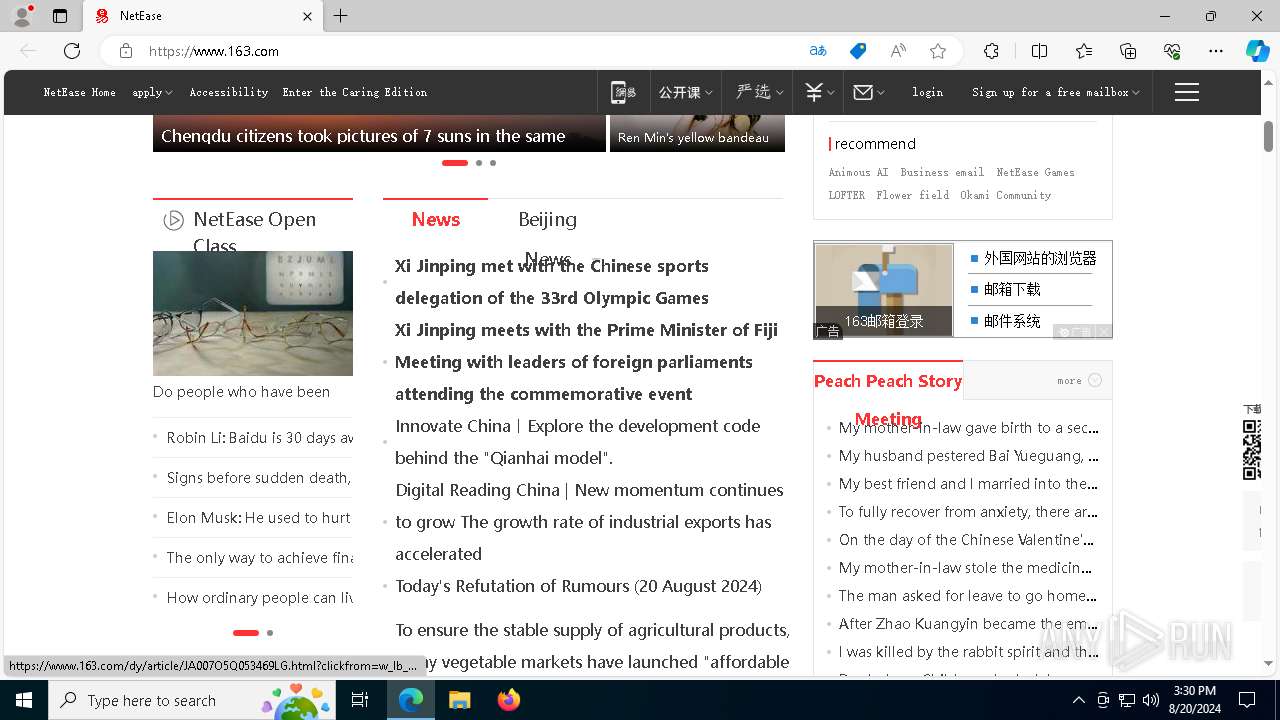Screen dimensions: 1280x720
Task: Expand the yen payment dropdown
Action: tap(820, 92)
